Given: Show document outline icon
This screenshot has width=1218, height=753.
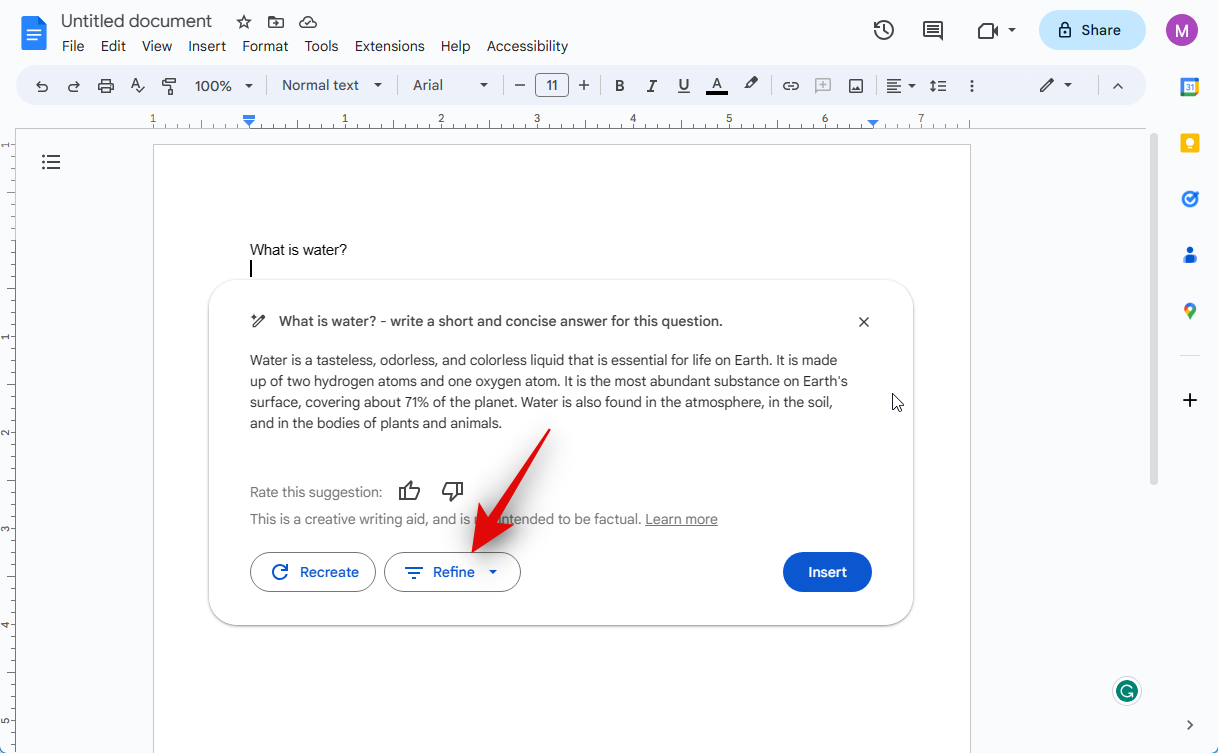Looking at the screenshot, I should click(51, 162).
